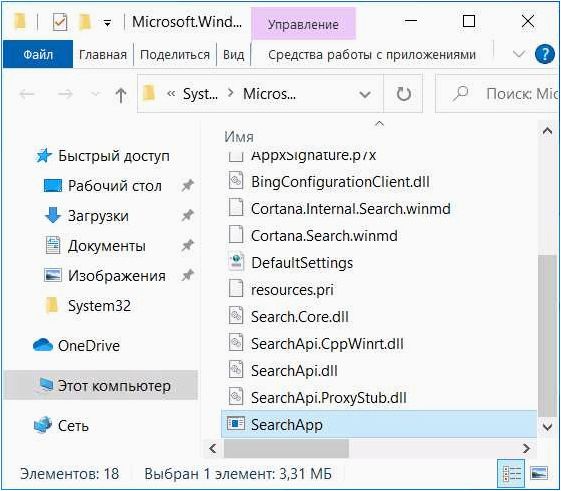Select the resources.pri file
Screen dimensions: 561x491
pos(292,290)
